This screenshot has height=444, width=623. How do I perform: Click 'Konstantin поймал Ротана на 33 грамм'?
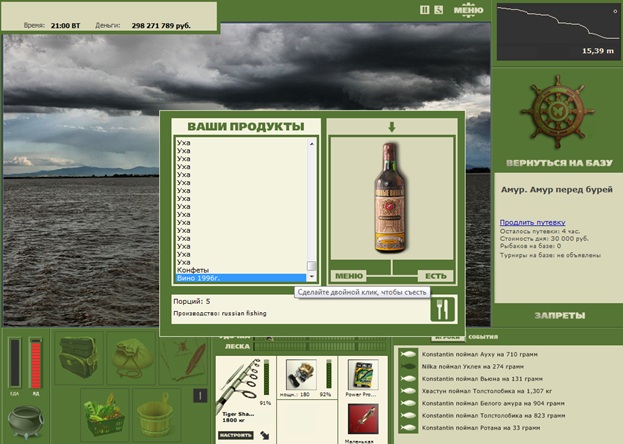[x=481, y=428]
